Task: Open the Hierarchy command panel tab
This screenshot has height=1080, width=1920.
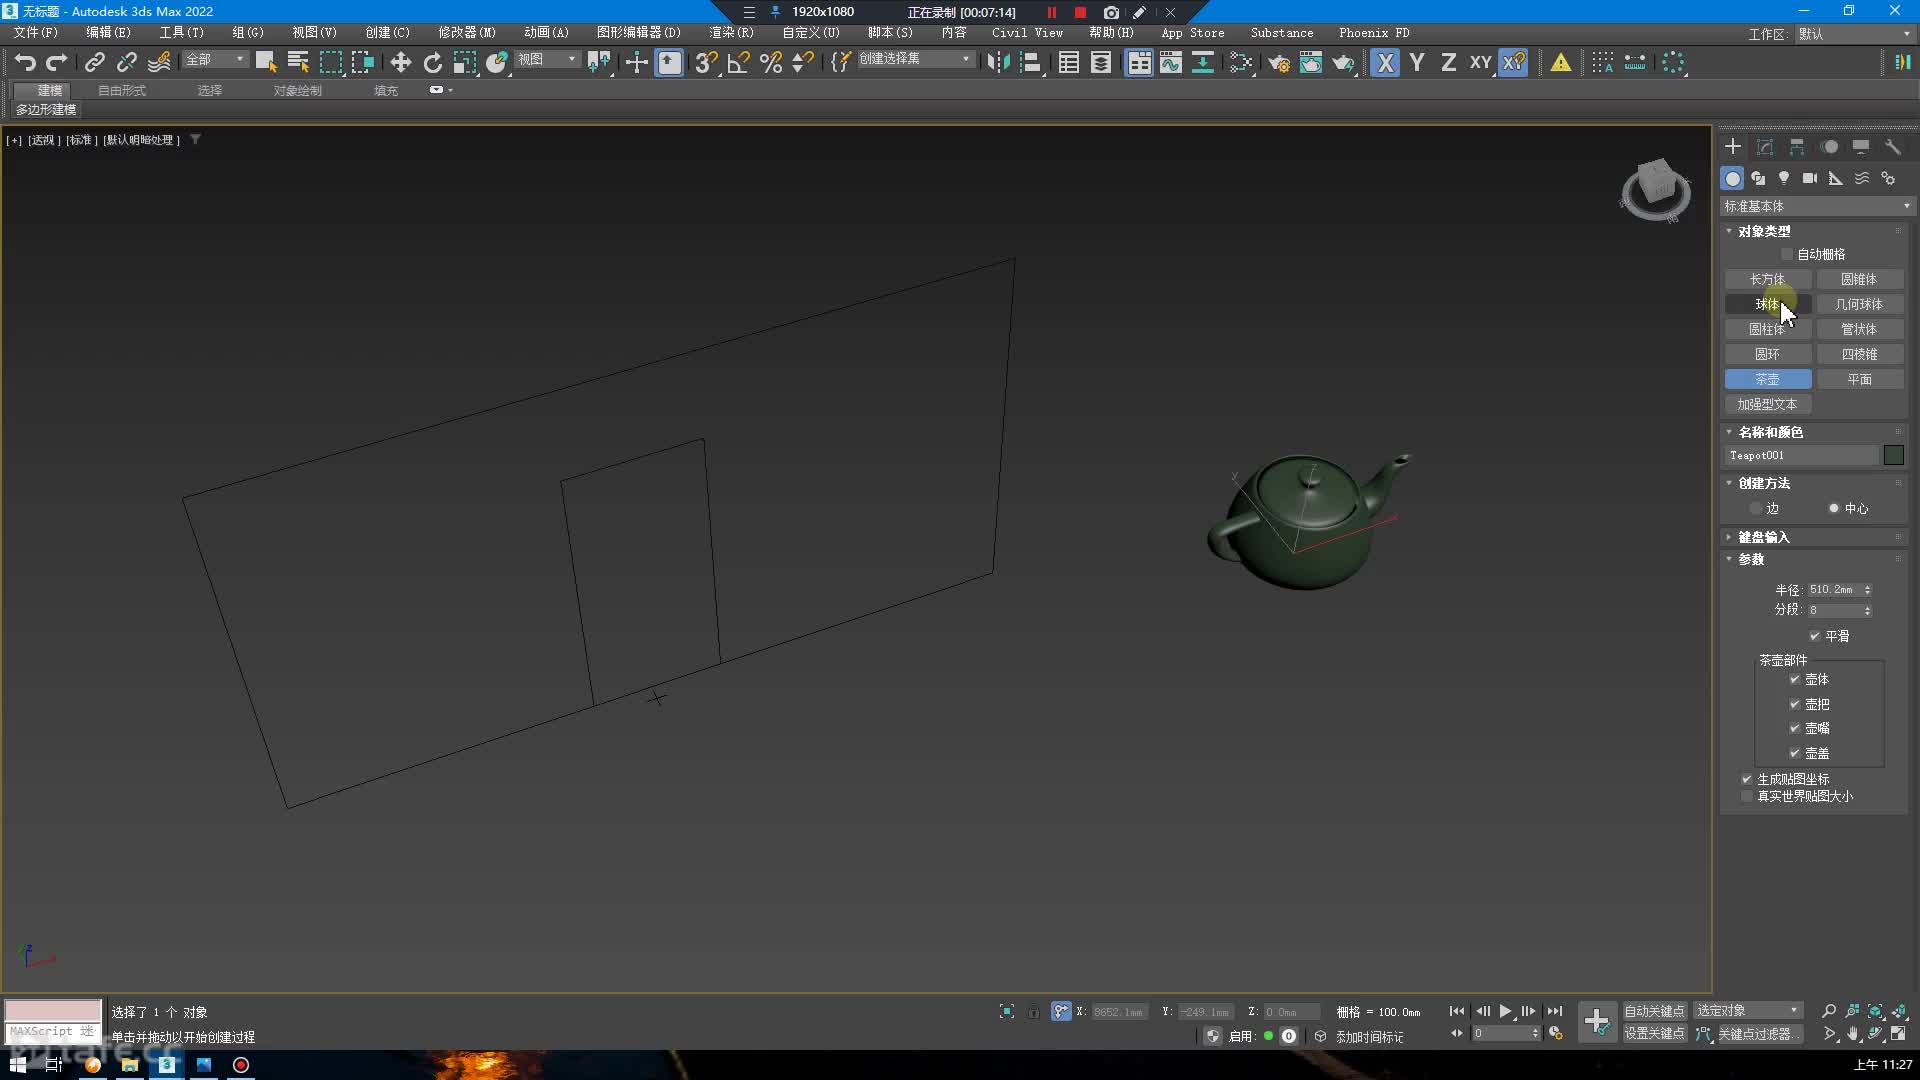Action: click(1797, 146)
